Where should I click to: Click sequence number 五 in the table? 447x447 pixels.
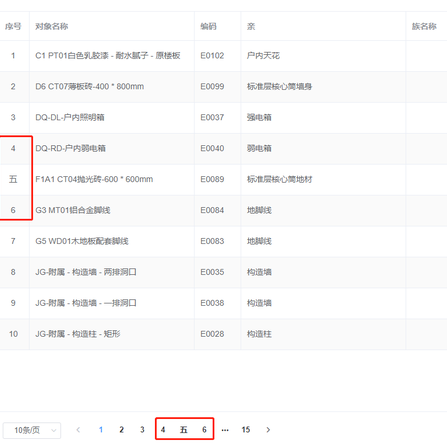[13, 179]
